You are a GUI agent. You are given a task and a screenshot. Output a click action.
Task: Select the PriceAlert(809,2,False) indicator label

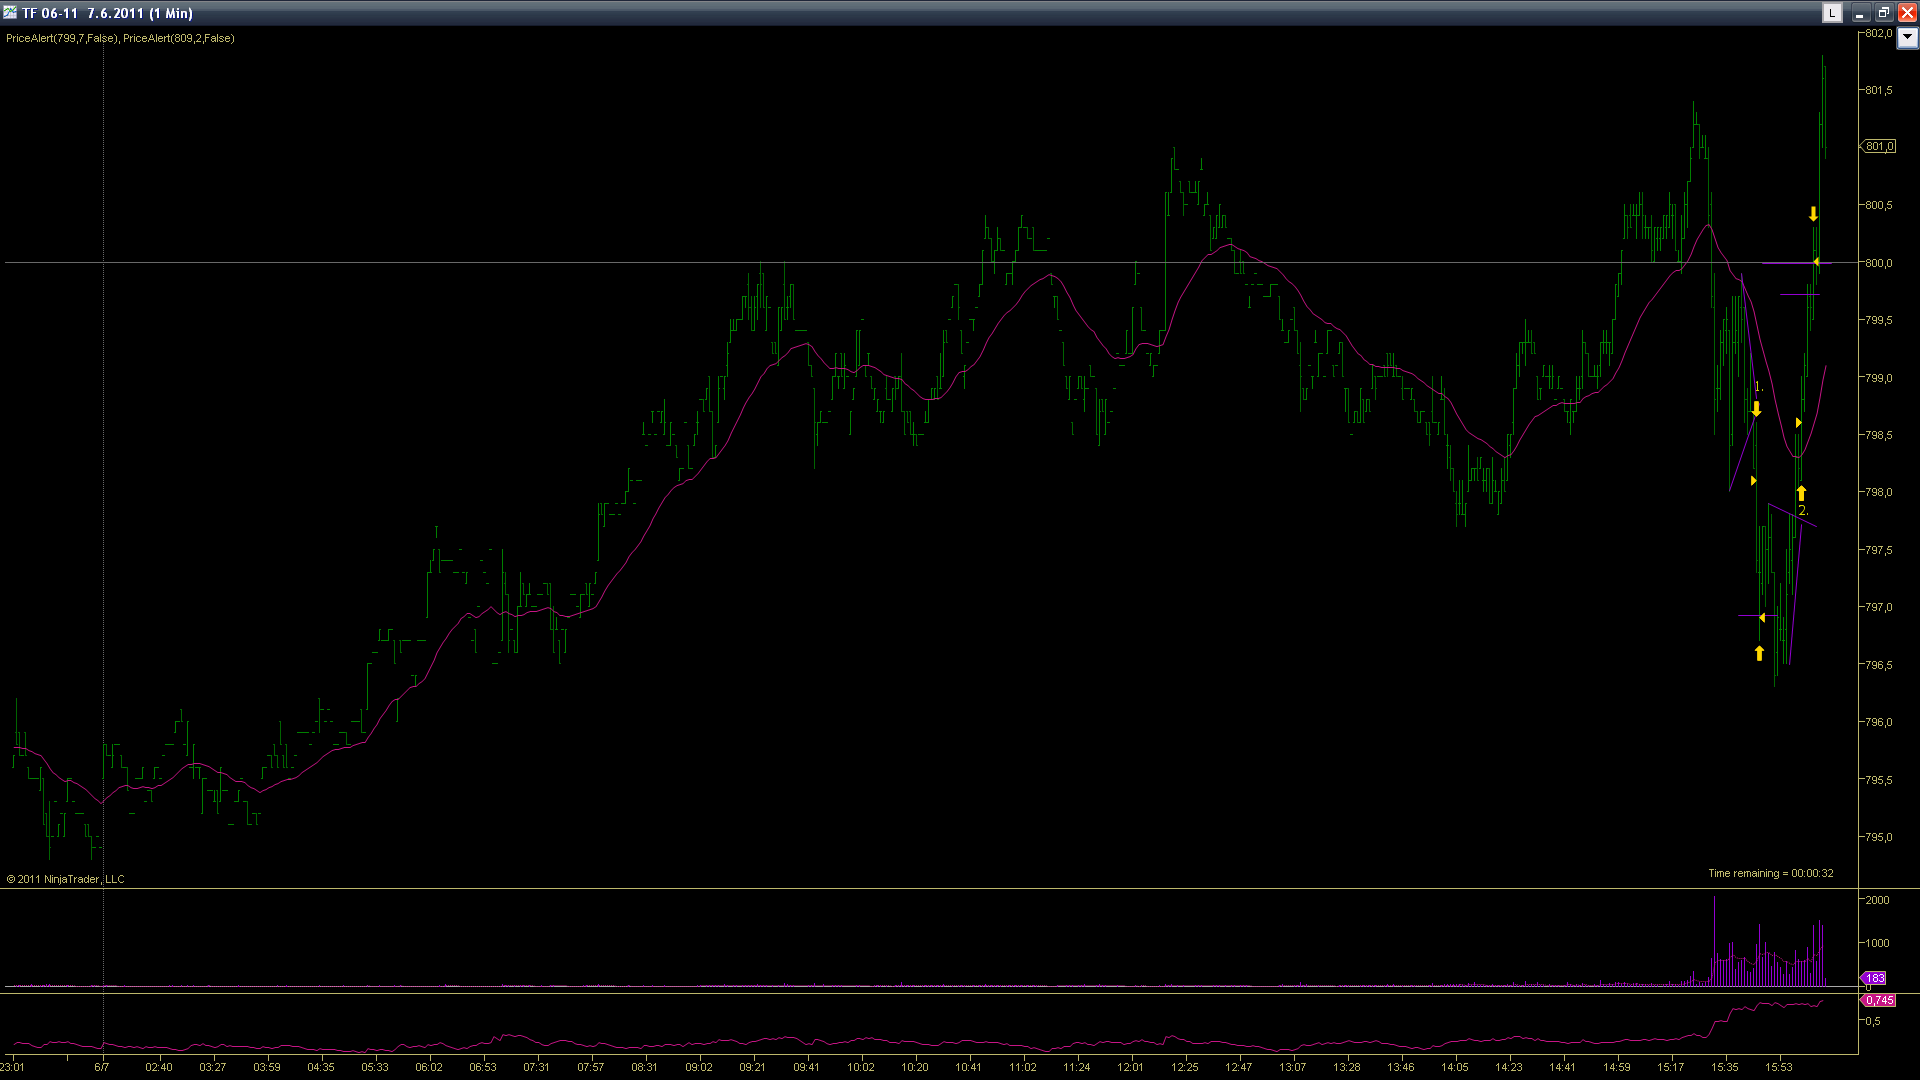[x=179, y=38]
